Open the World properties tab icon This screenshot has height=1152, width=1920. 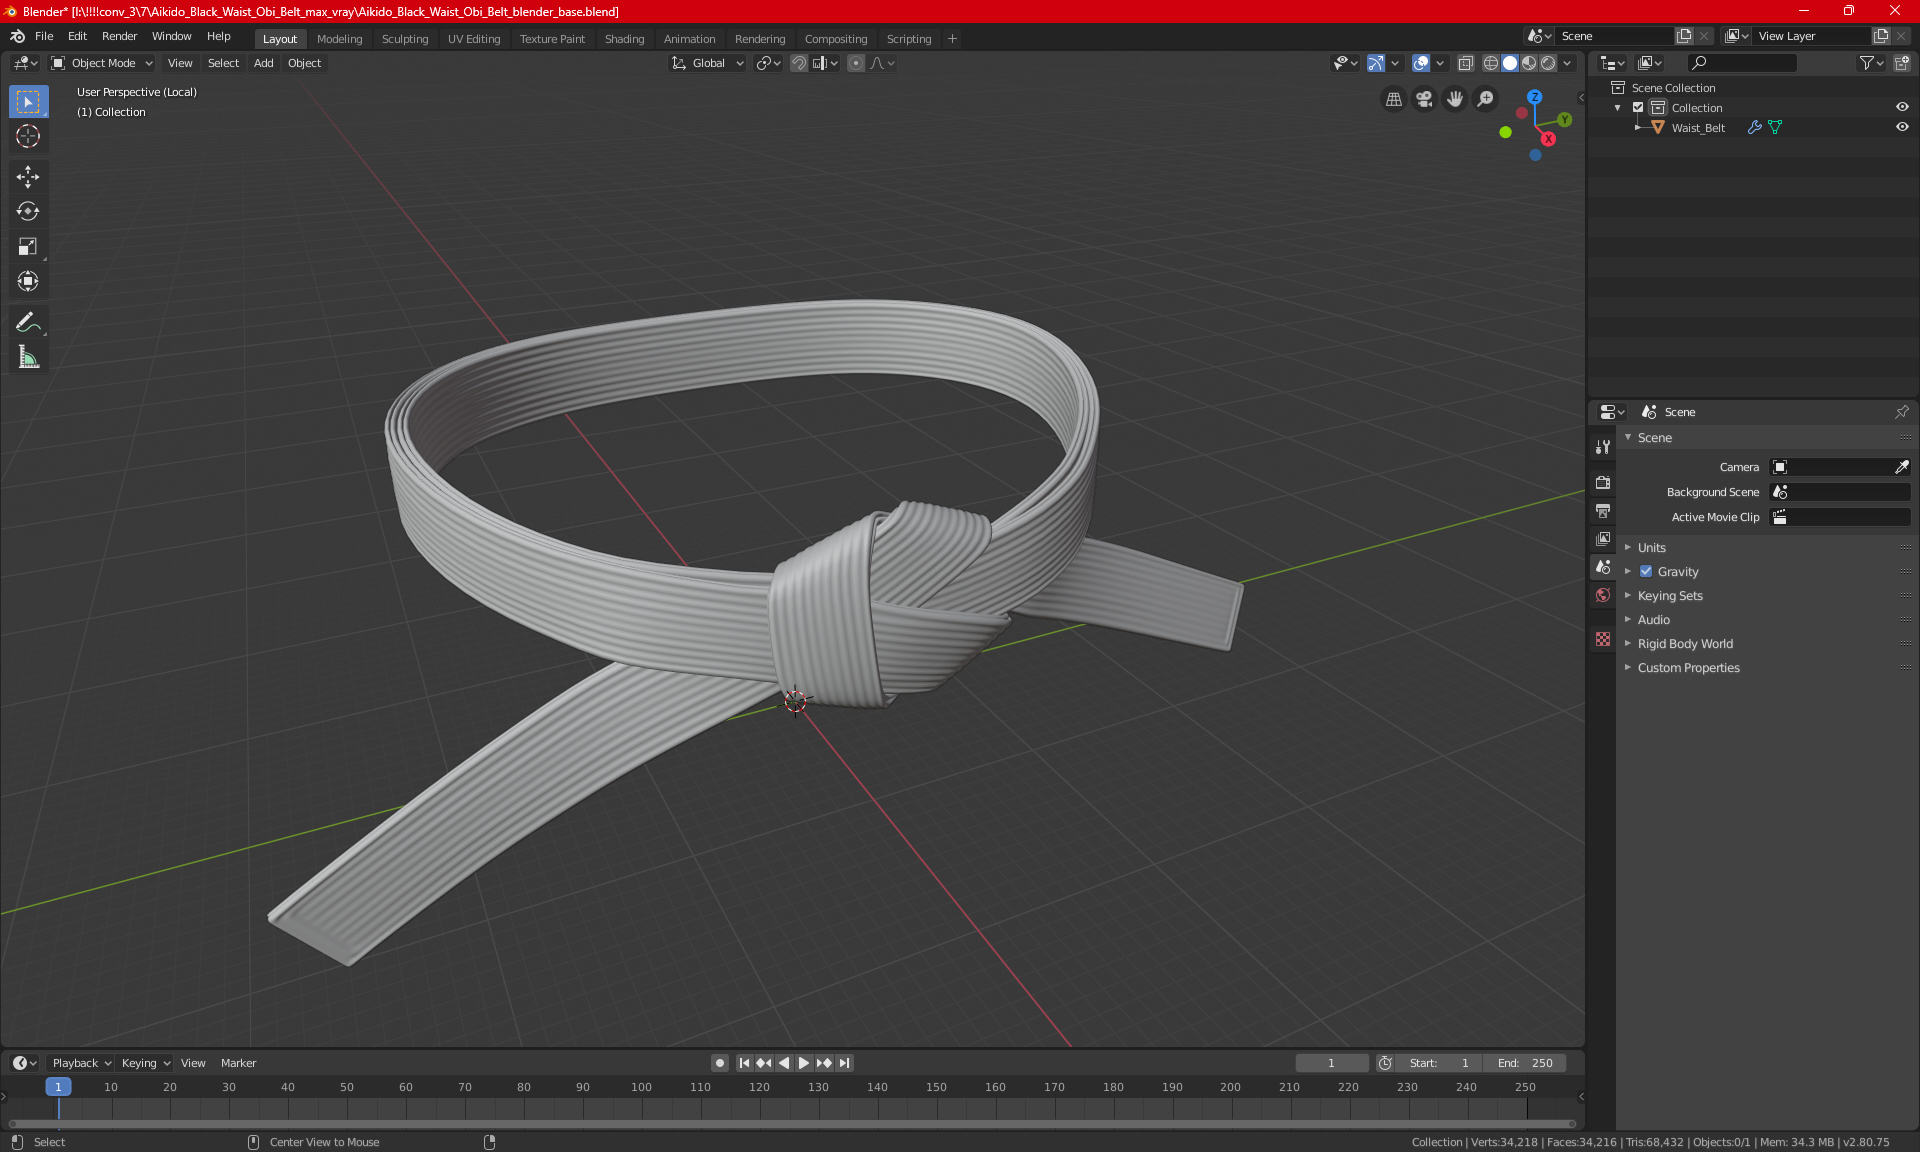1603,595
